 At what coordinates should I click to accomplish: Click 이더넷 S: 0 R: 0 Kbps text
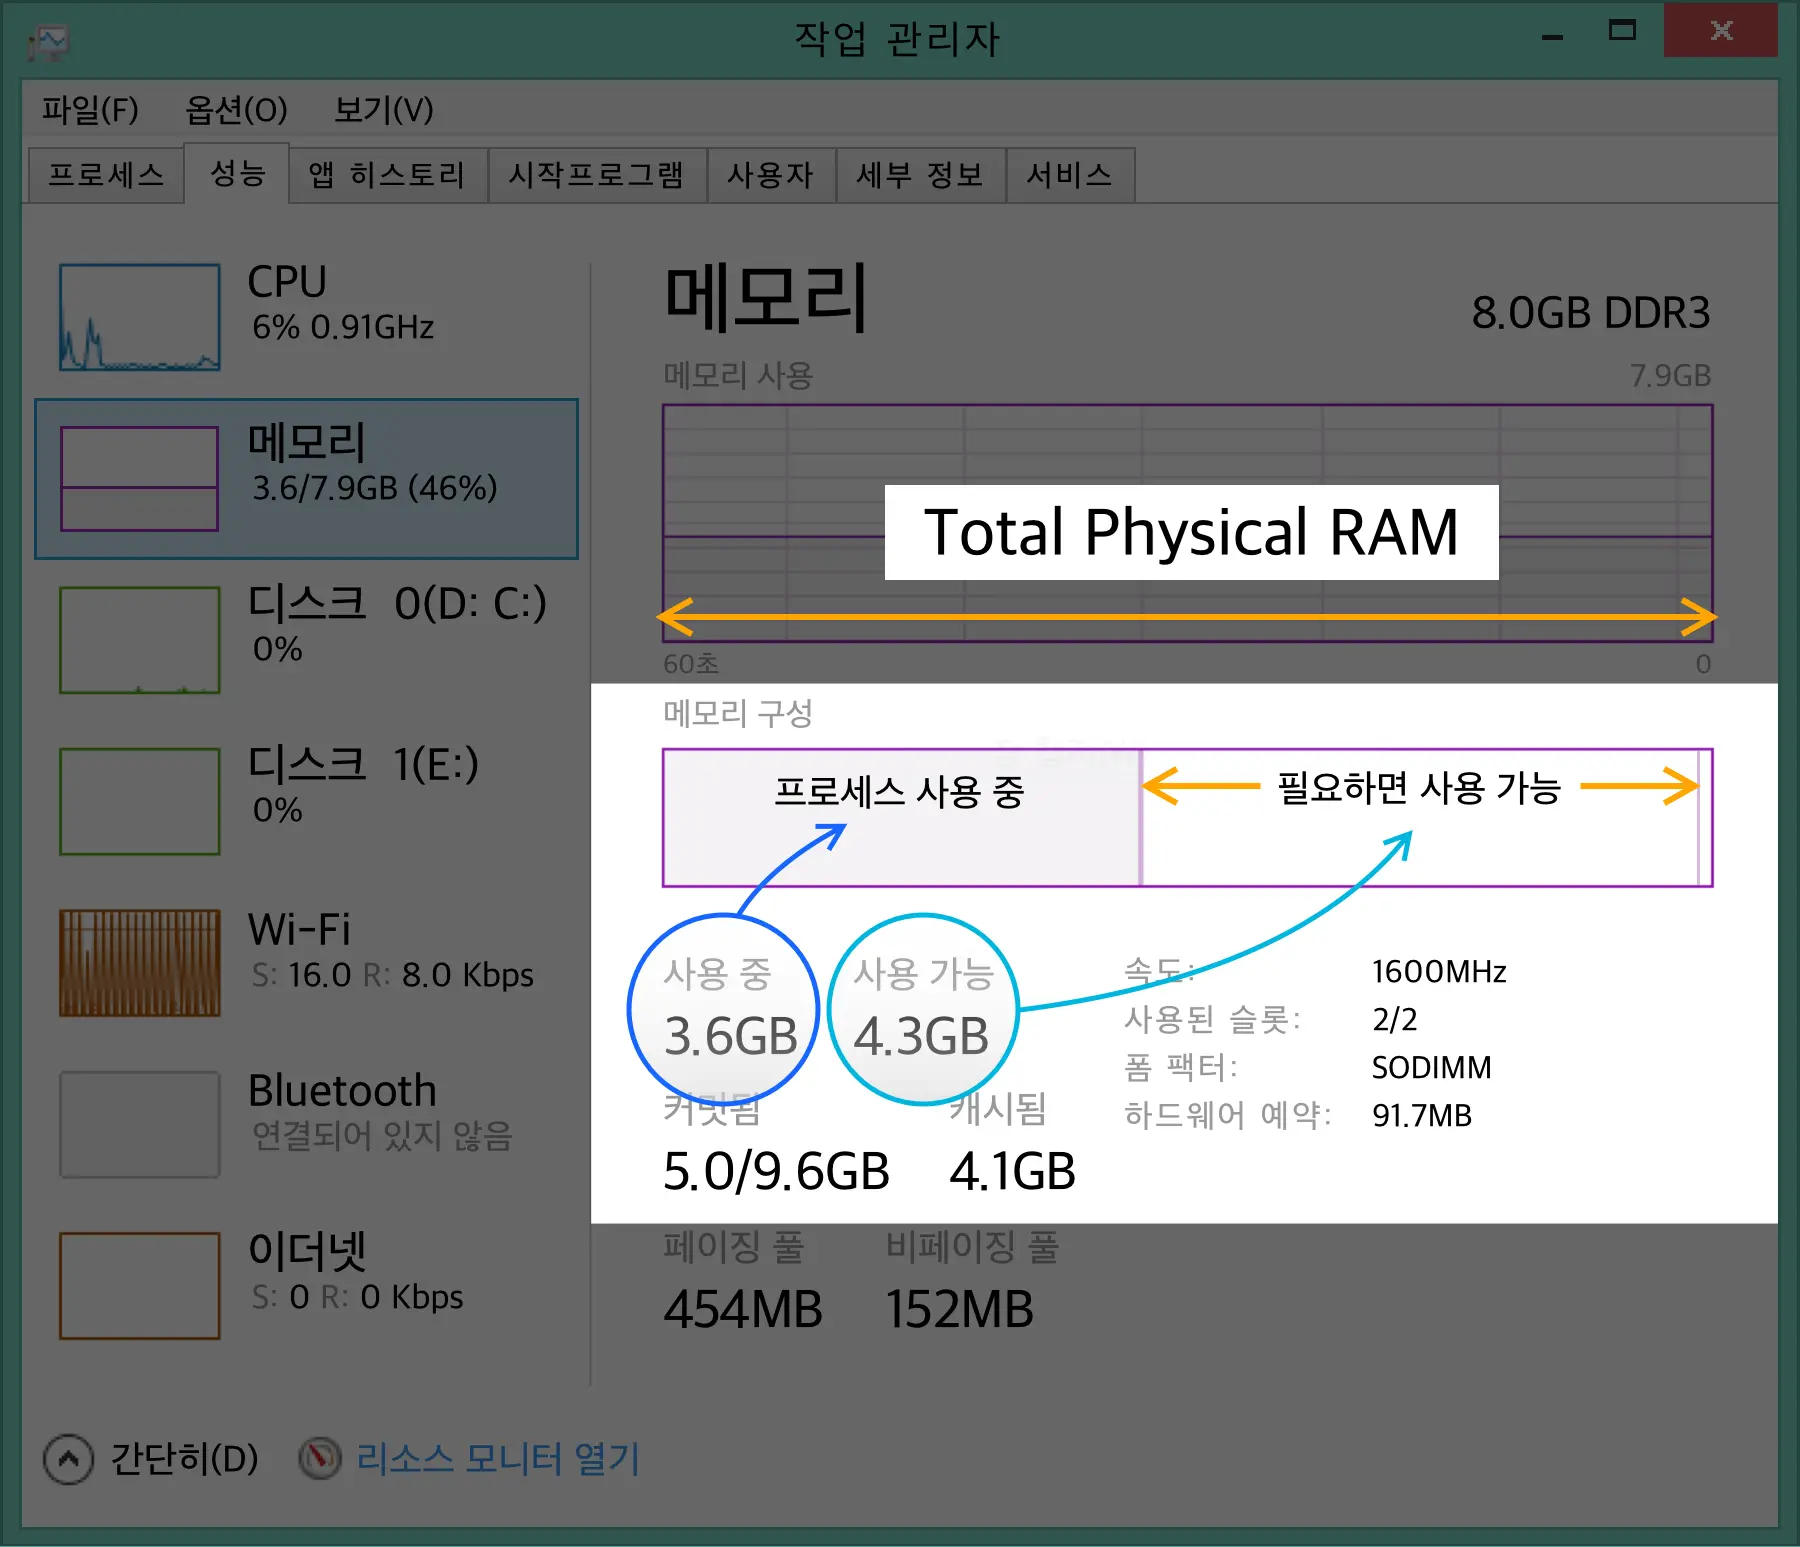tap(357, 1297)
